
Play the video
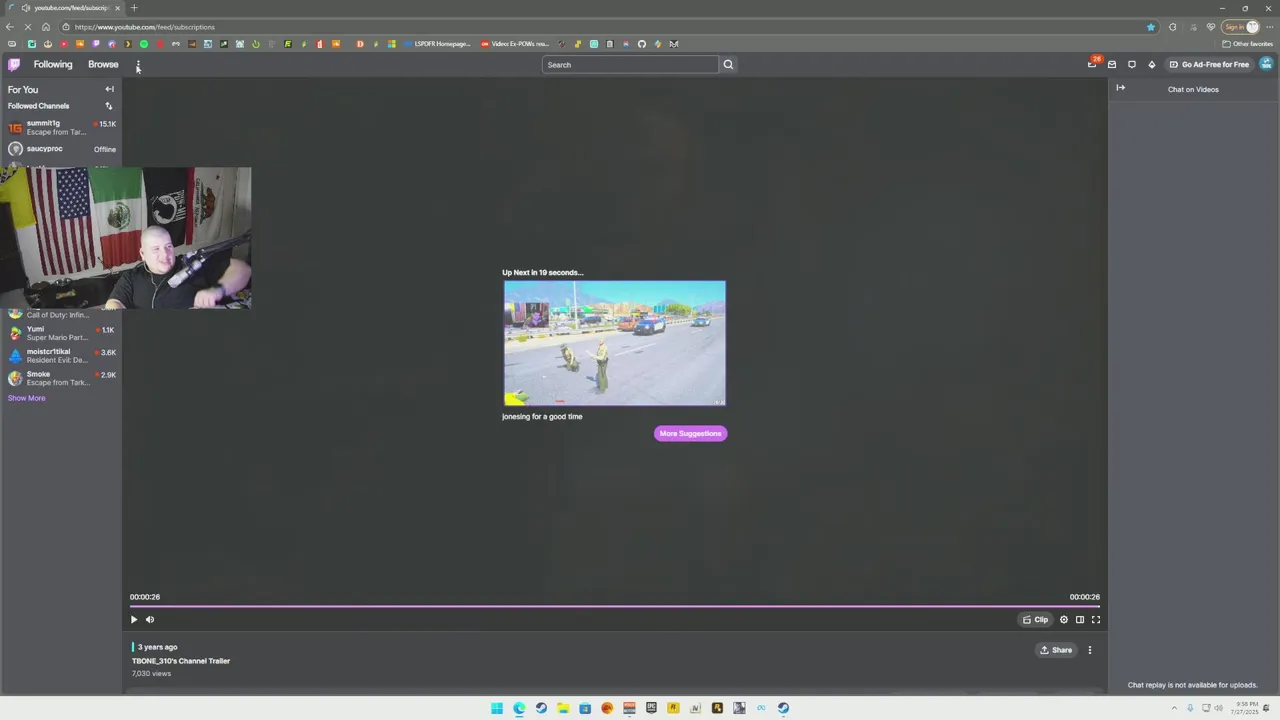(x=134, y=619)
